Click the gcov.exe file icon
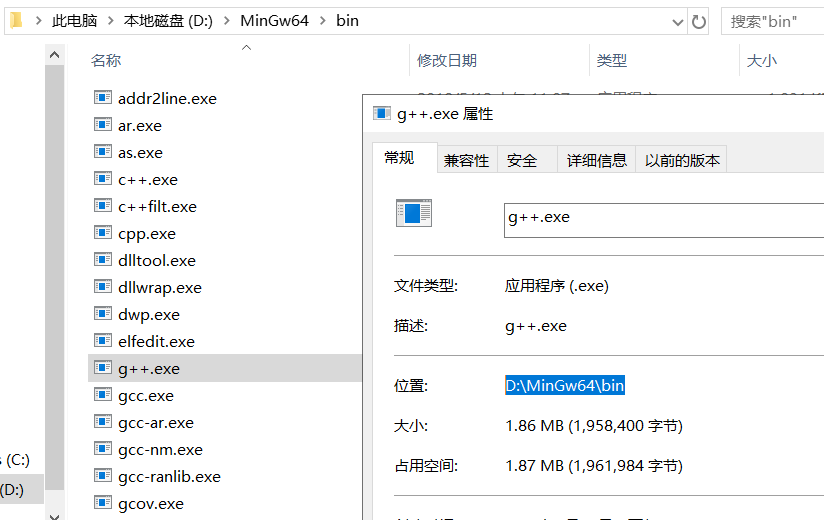 click(x=102, y=503)
